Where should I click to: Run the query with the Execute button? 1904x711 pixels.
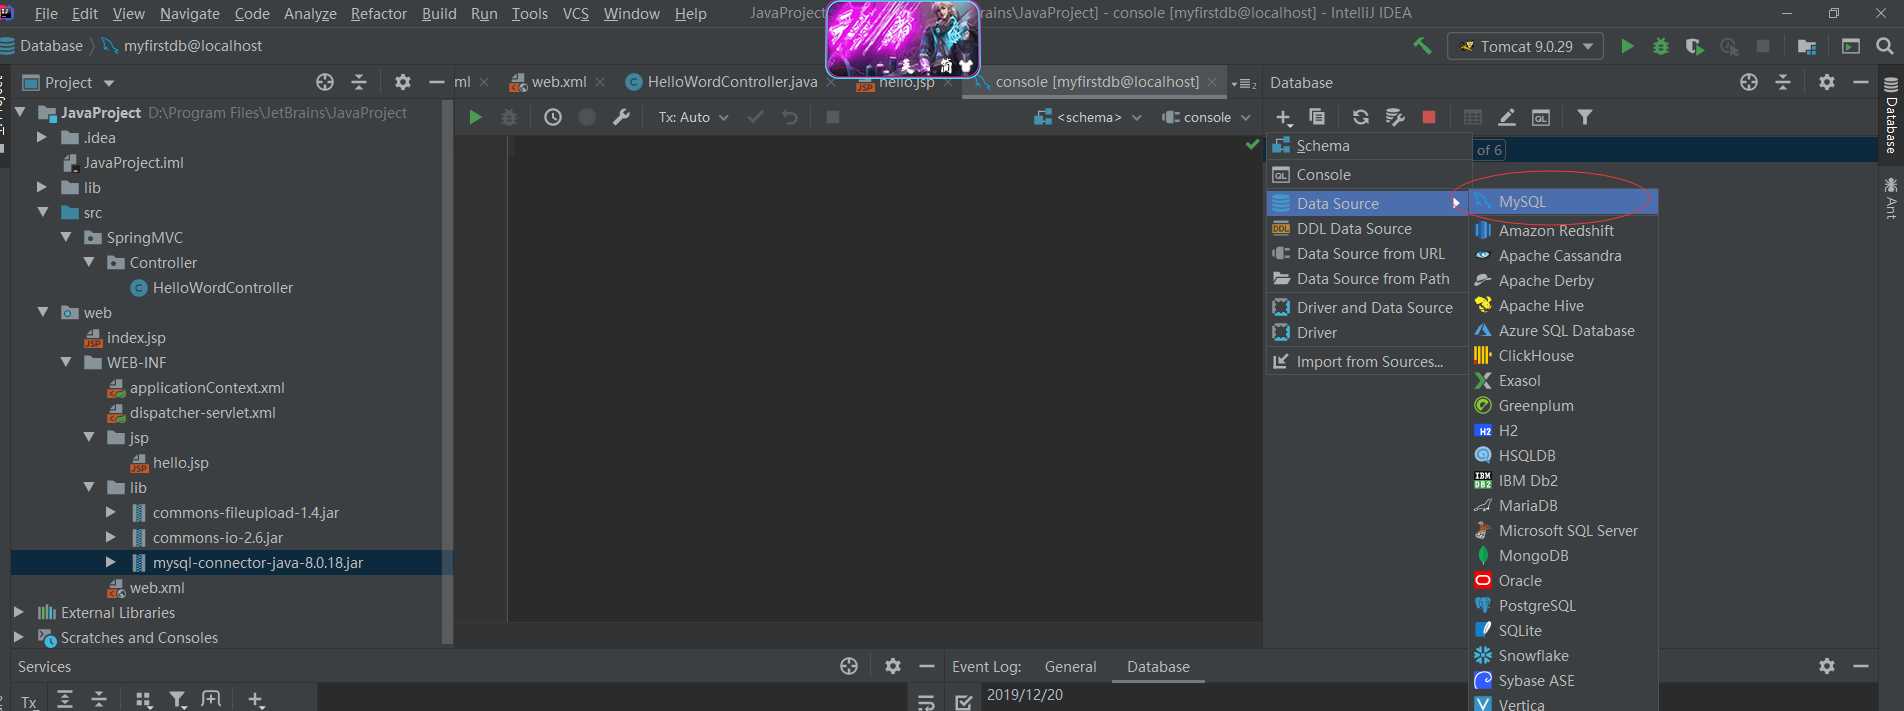pos(475,117)
